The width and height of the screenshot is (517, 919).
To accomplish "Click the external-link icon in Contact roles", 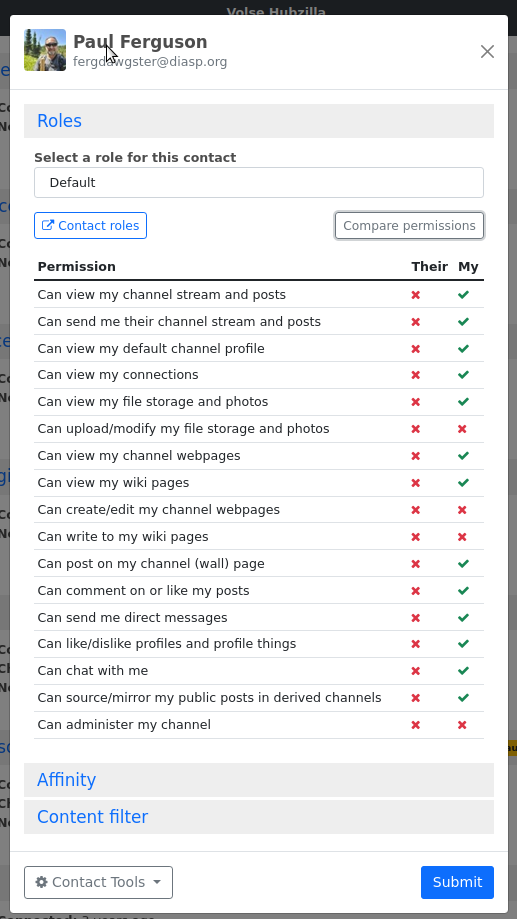I will coord(48,226).
